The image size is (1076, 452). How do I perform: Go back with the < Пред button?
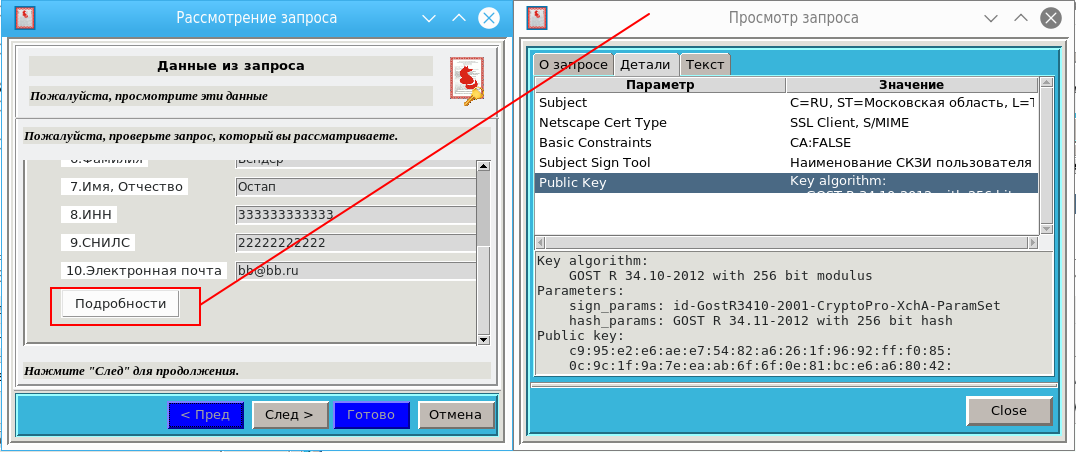pos(205,414)
